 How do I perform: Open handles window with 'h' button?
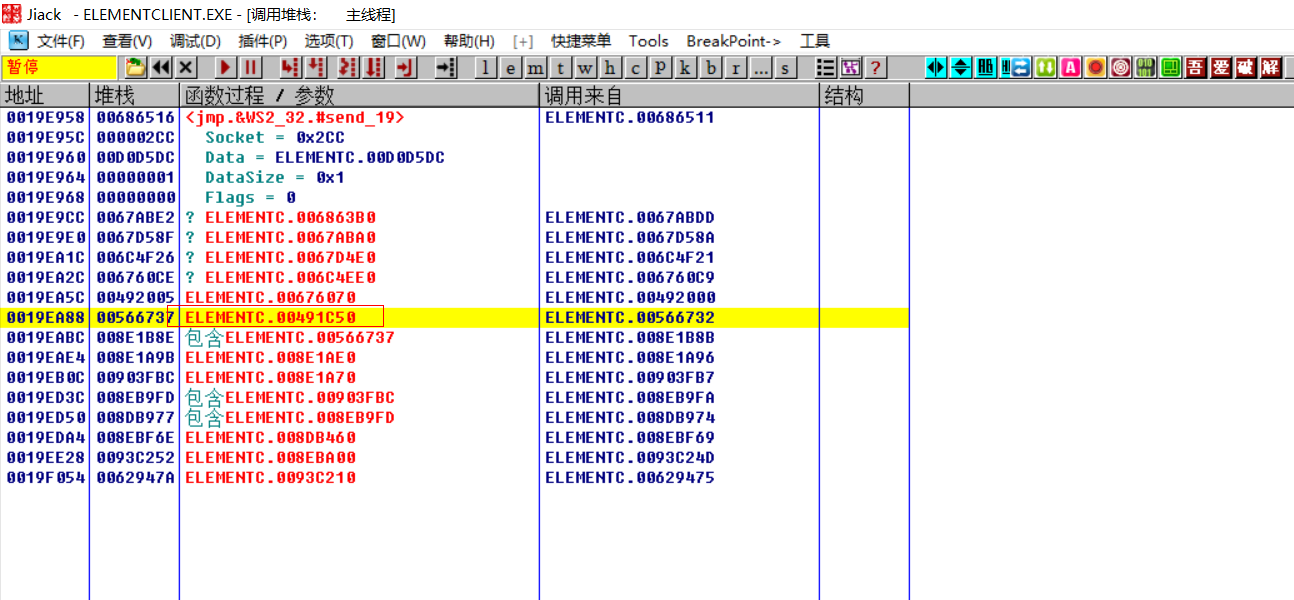coord(611,67)
